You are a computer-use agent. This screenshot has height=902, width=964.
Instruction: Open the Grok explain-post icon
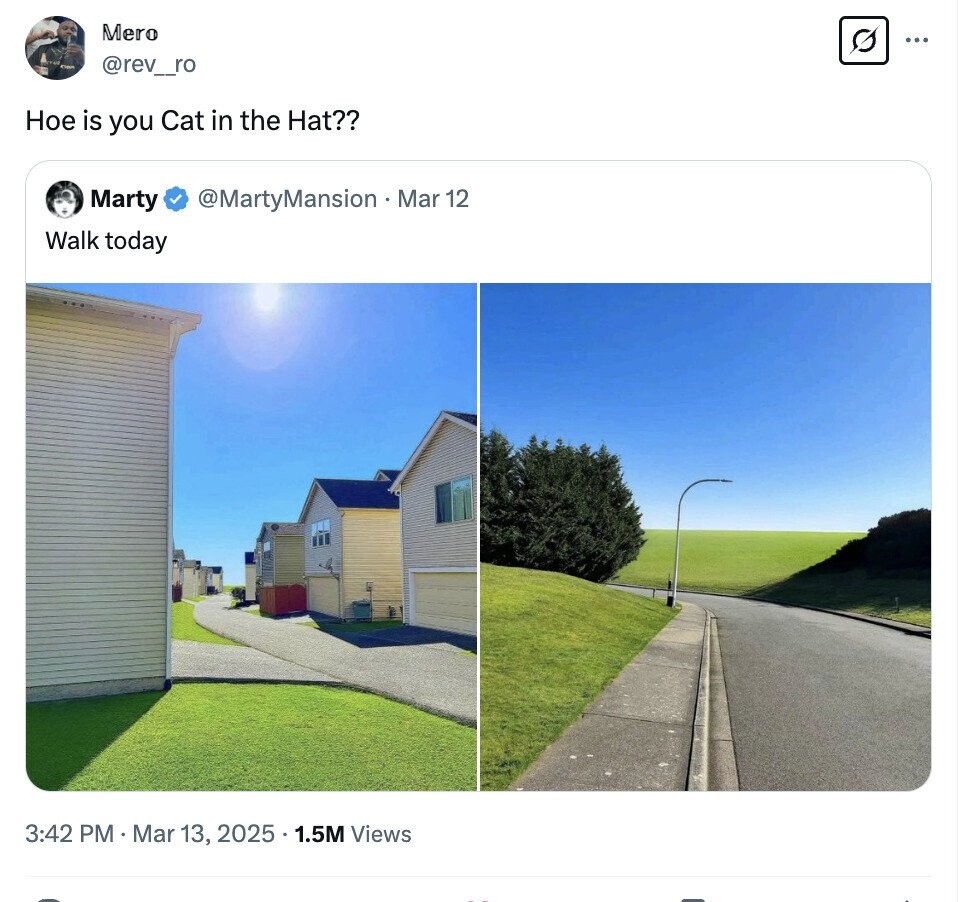(863, 41)
